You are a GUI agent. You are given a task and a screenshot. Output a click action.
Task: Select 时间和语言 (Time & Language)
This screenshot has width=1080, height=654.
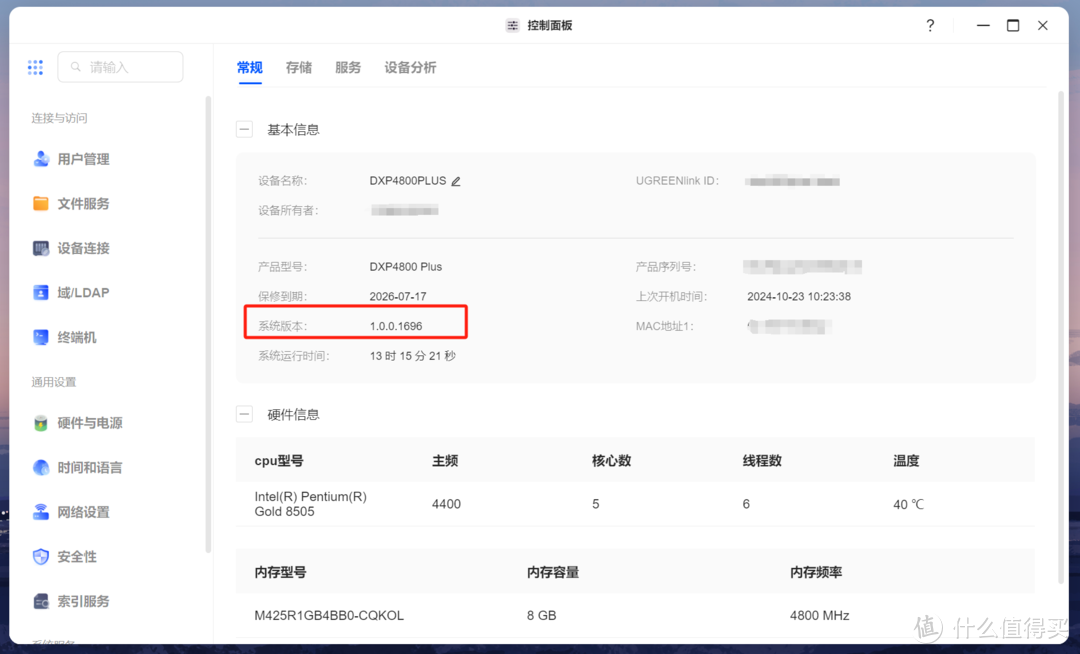[x=88, y=467]
